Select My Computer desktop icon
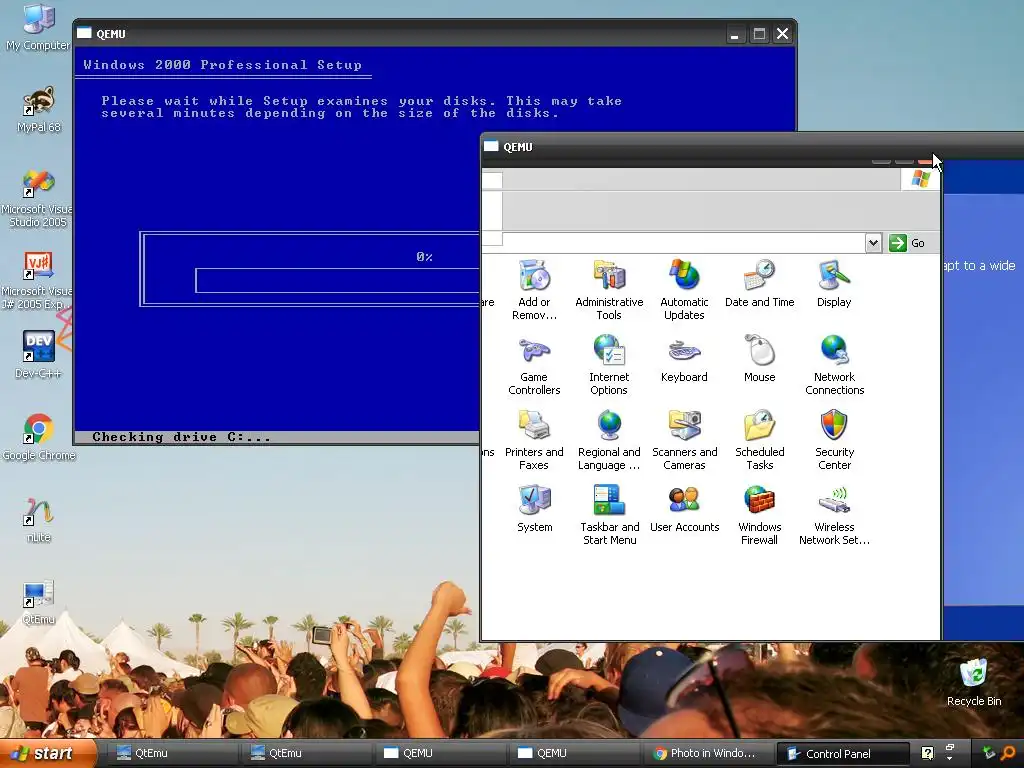Image resolution: width=1024 pixels, height=768 pixels. click(x=38, y=27)
